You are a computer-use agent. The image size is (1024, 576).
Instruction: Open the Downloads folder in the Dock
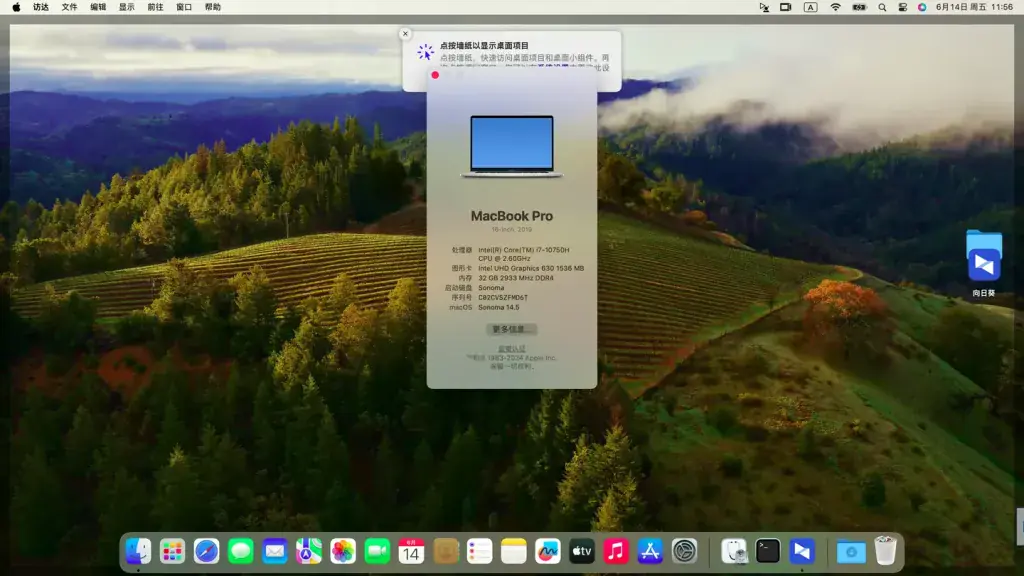coord(851,551)
